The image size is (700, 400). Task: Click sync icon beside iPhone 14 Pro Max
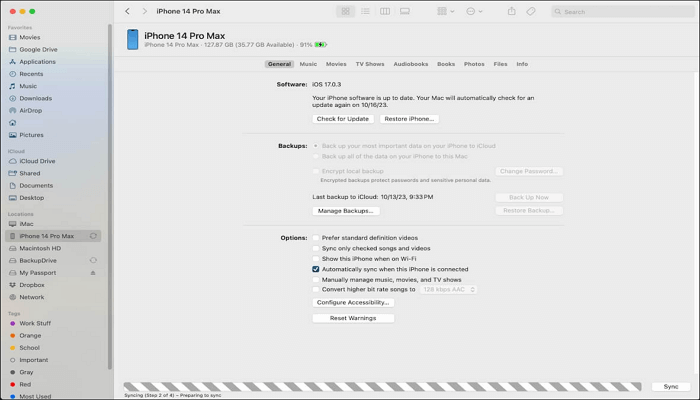click(x=93, y=236)
